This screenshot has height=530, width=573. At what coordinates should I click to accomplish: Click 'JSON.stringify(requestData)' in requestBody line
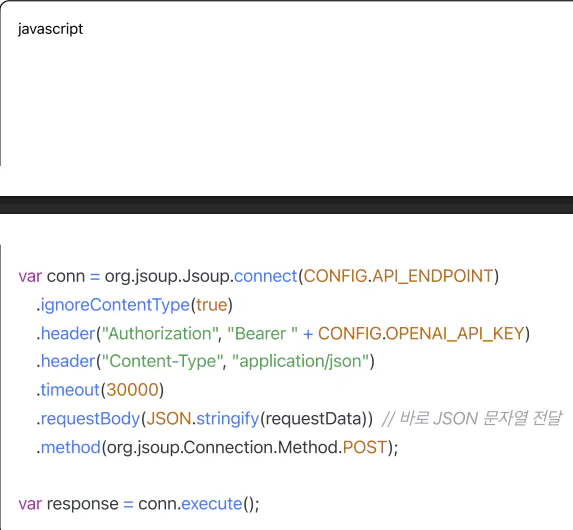(x=257, y=419)
